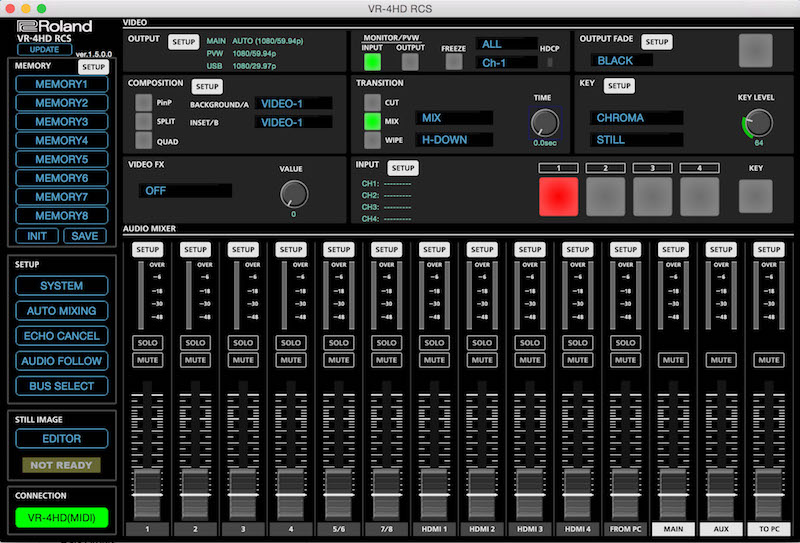The height and width of the screenshot is (543, 800).
Task: Select video input 1 red pad
Action: (559, 196)
